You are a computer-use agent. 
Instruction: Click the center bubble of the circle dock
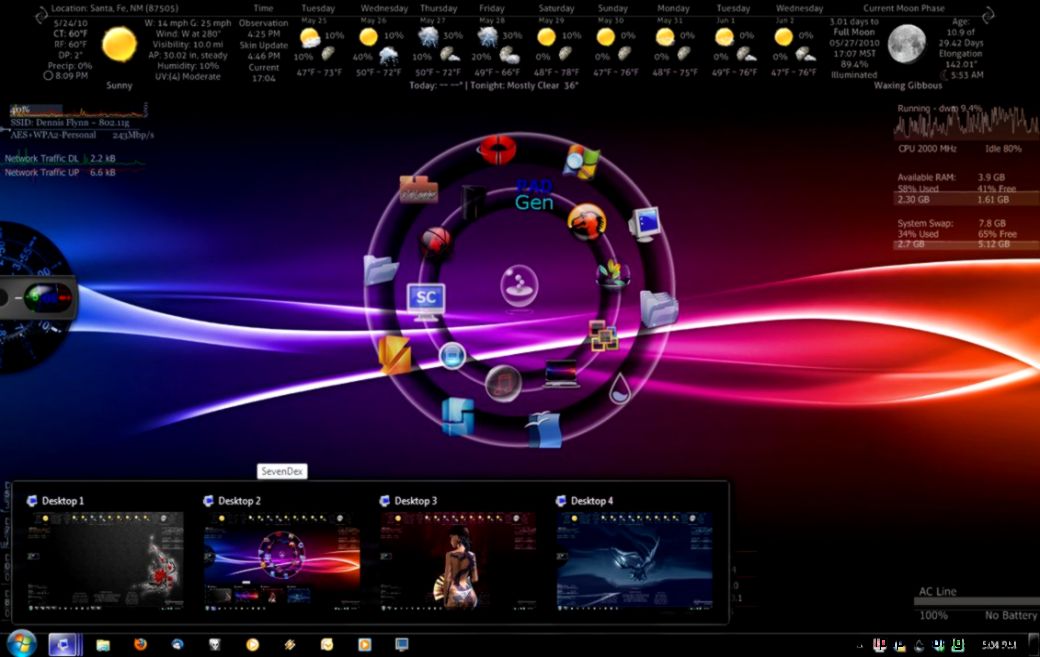518,287
